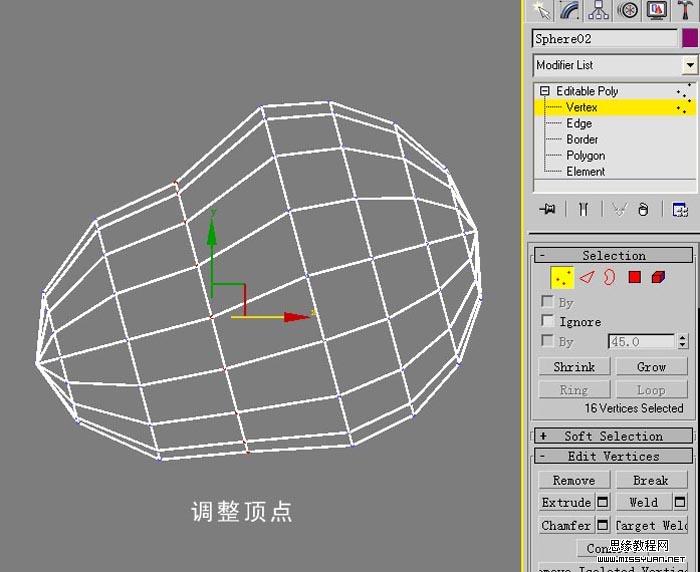Switch to the Hierarchy panel tab
Viewport: 700px width, 572px height.
(x=598, y=10)
